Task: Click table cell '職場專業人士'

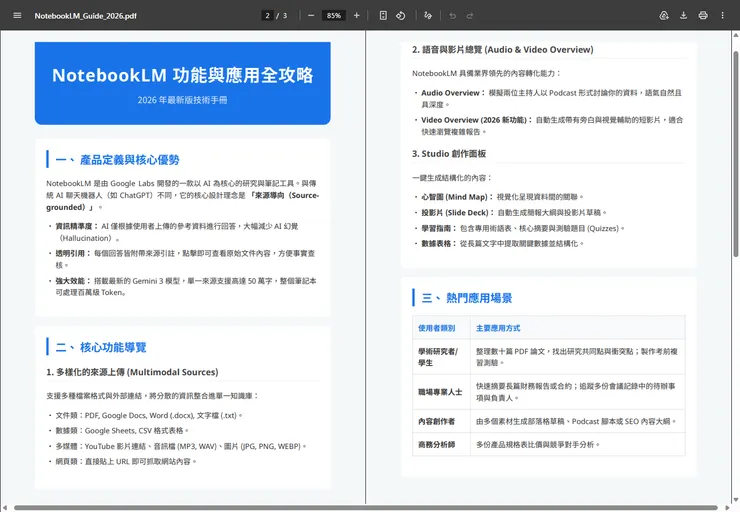Action: pyautogui.click(x=440, y=392)
